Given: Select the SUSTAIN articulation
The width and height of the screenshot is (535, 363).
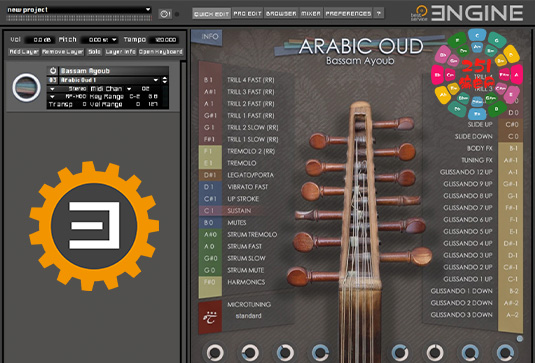Looking at the screenshot, I should click(x=239, y=211).
